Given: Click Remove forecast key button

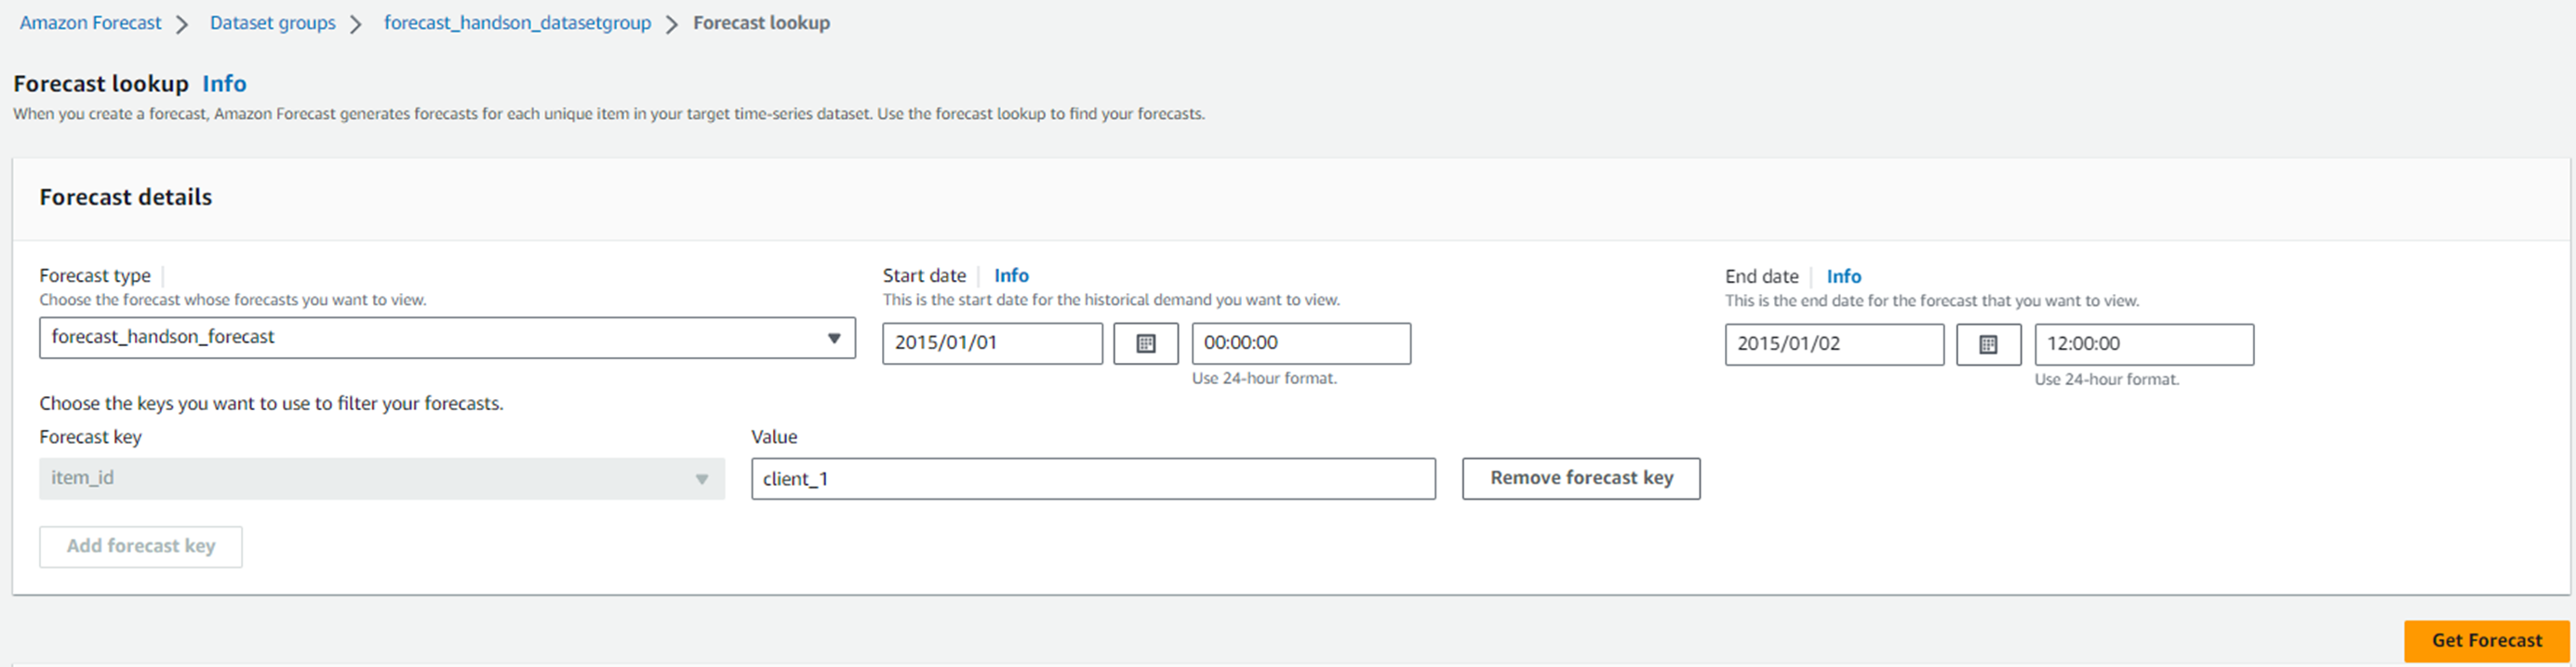Looking at the screenshot, I should click(1580, 478).
